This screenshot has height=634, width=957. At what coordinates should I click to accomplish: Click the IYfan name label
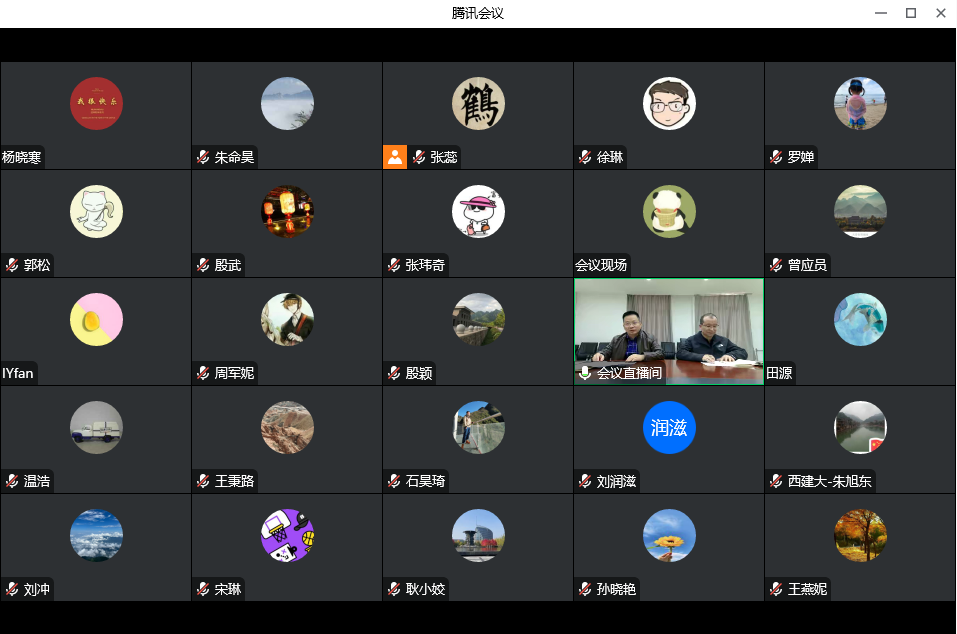tap(18, 373)
